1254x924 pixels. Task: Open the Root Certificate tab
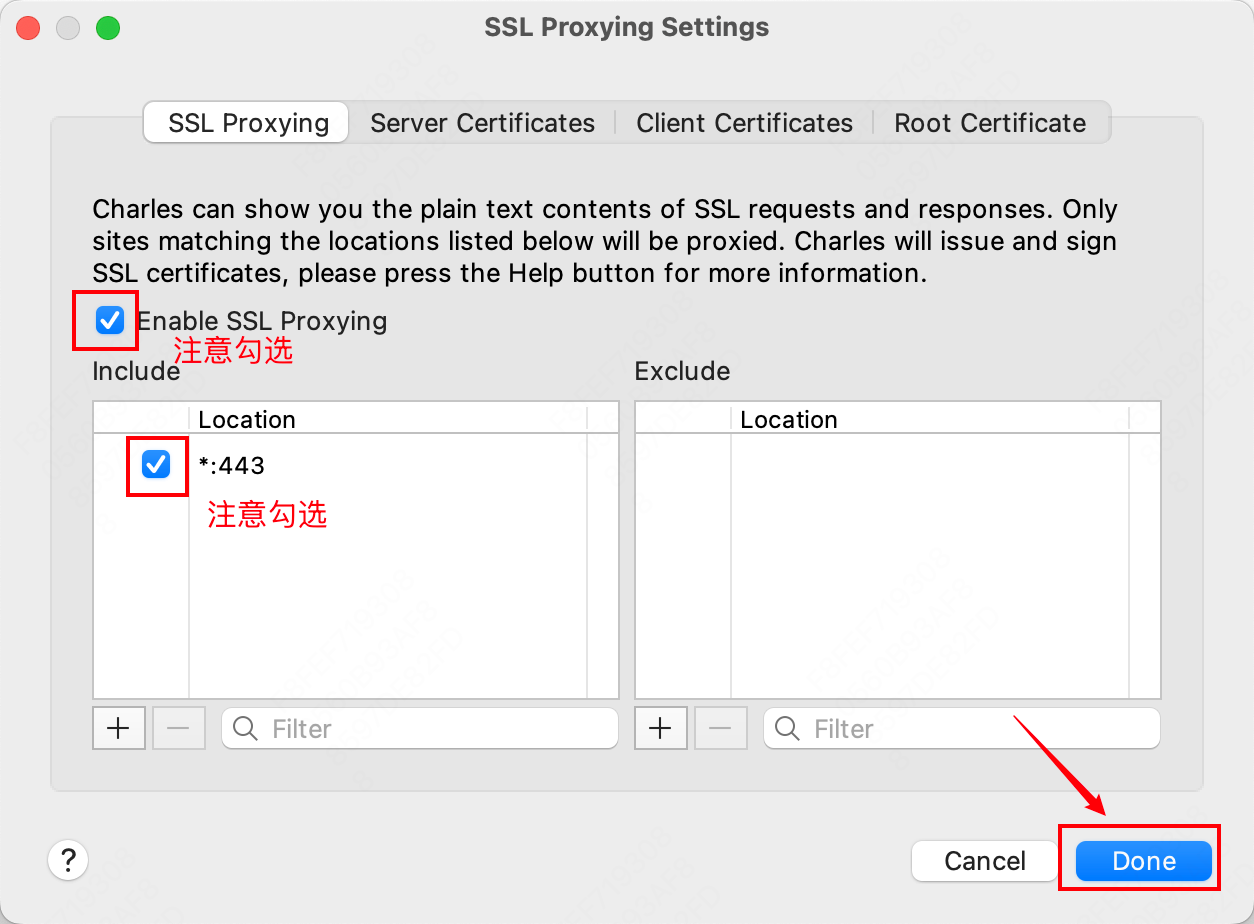click(990, 123)
